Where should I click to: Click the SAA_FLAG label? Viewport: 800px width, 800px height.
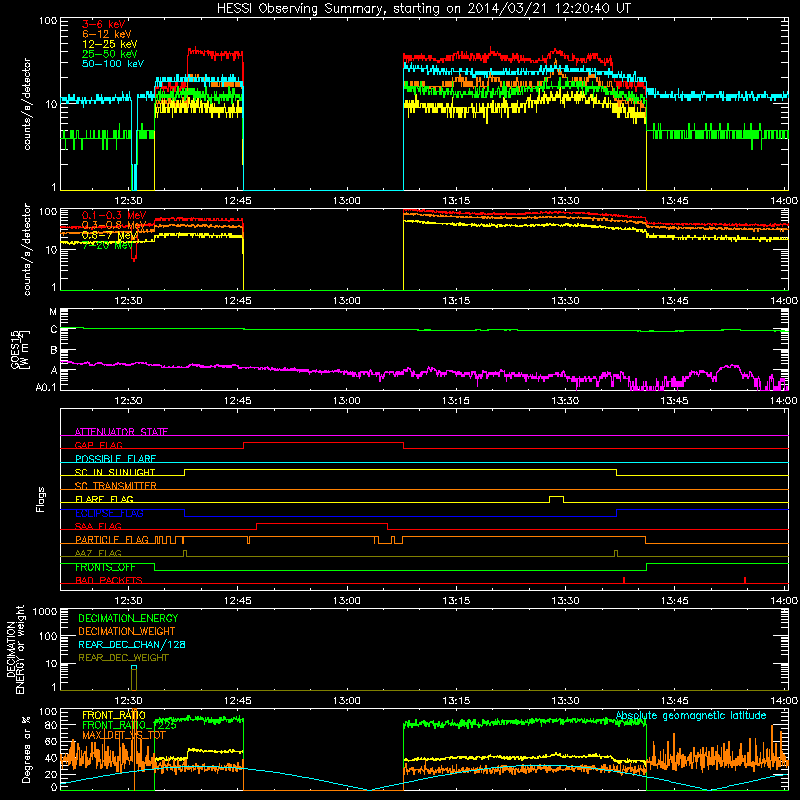tap(98, 526)
